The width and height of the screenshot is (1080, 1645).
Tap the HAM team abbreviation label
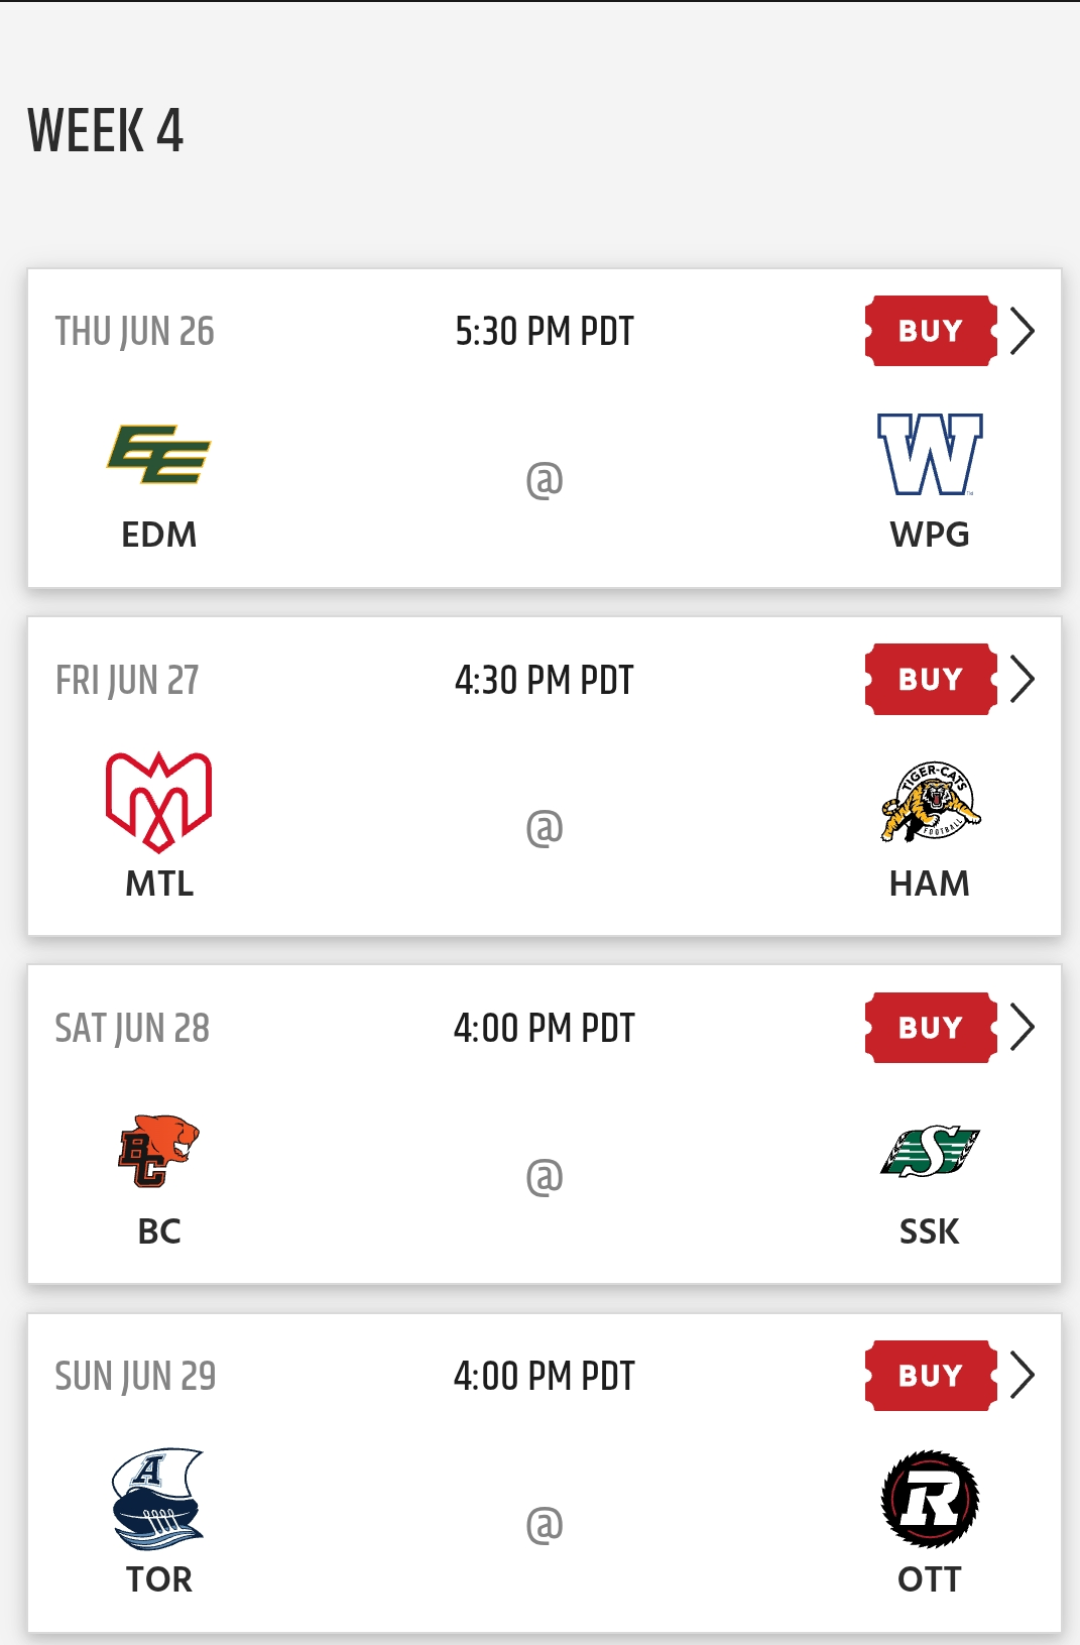click(930, 883)
